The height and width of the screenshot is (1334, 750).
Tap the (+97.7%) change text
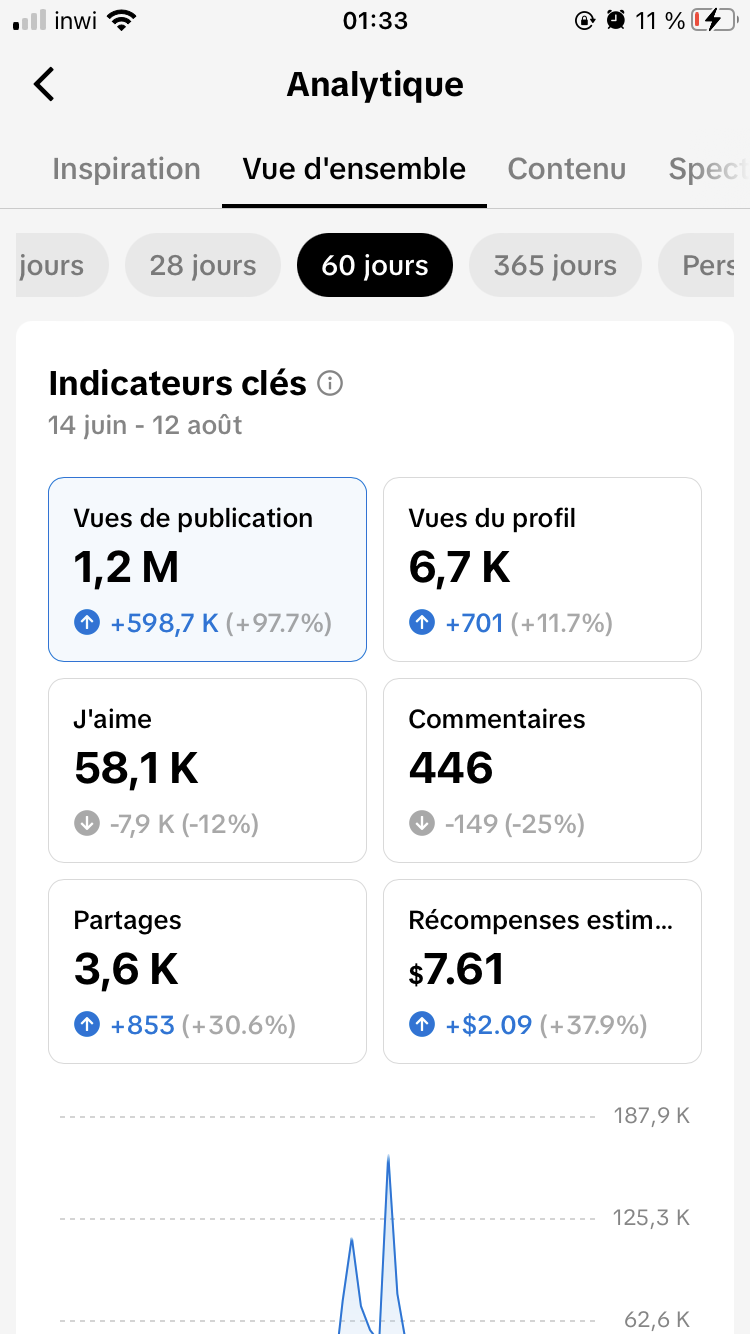(278, 623)
